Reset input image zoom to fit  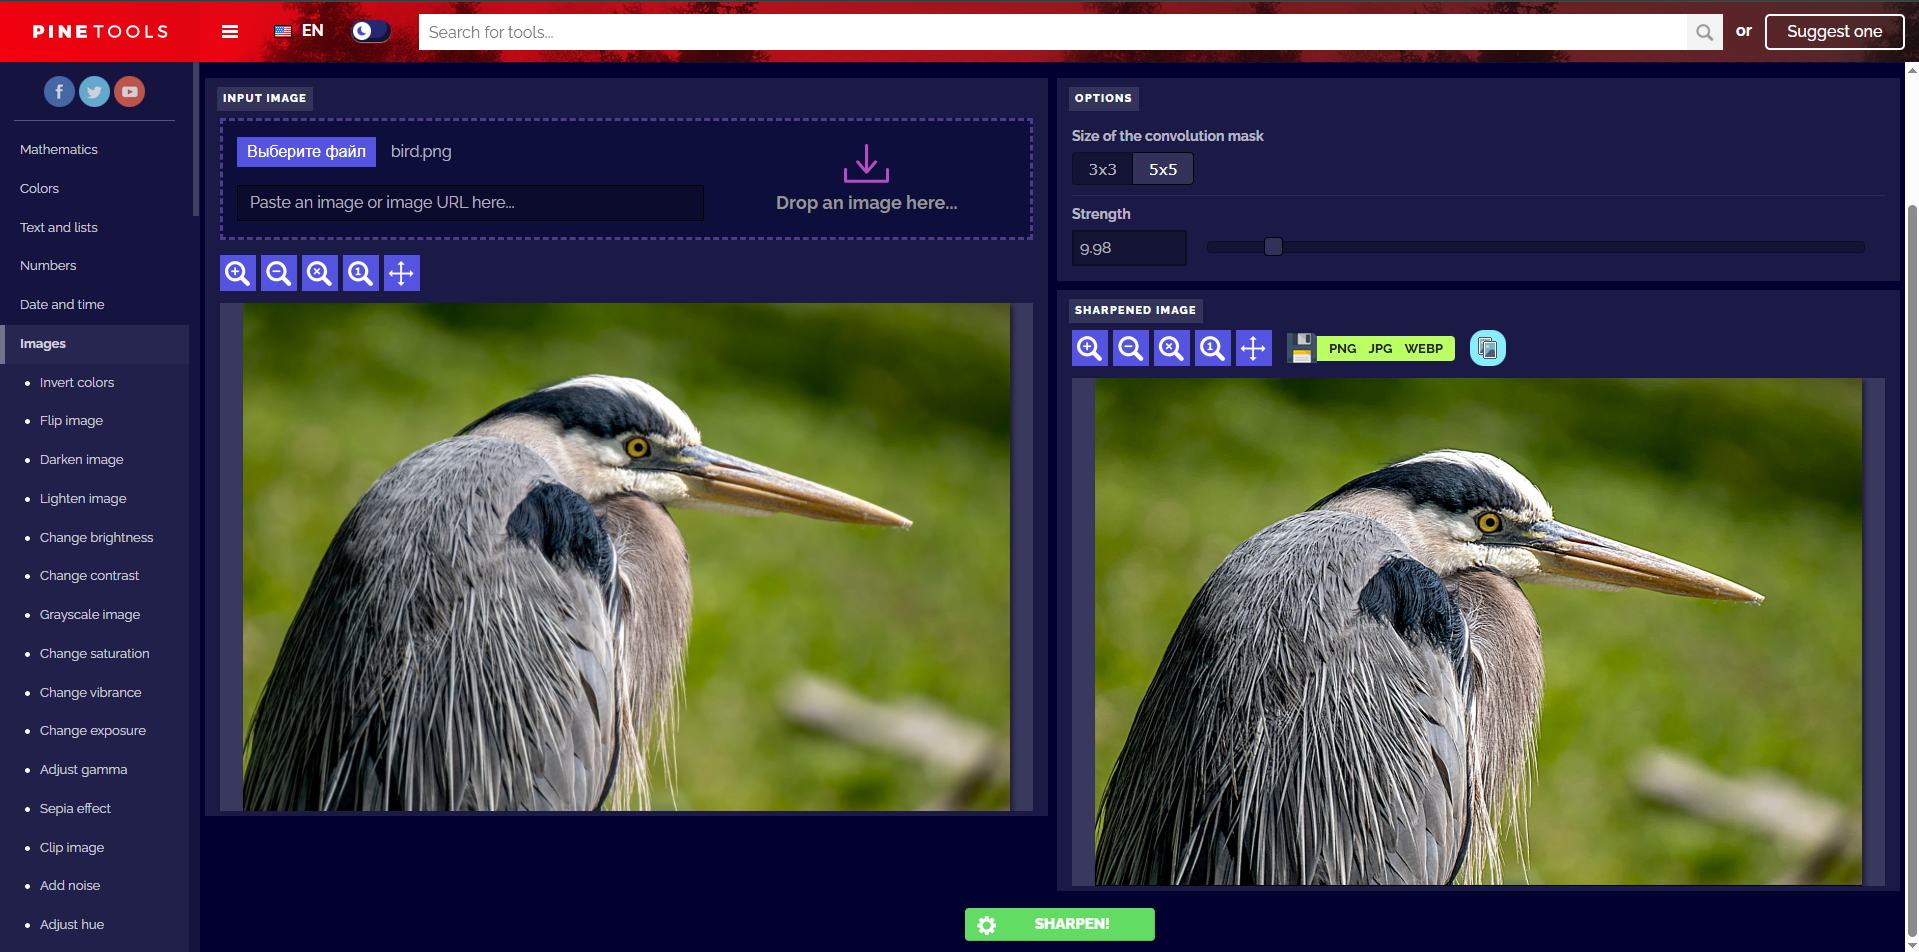click(319, 272)
